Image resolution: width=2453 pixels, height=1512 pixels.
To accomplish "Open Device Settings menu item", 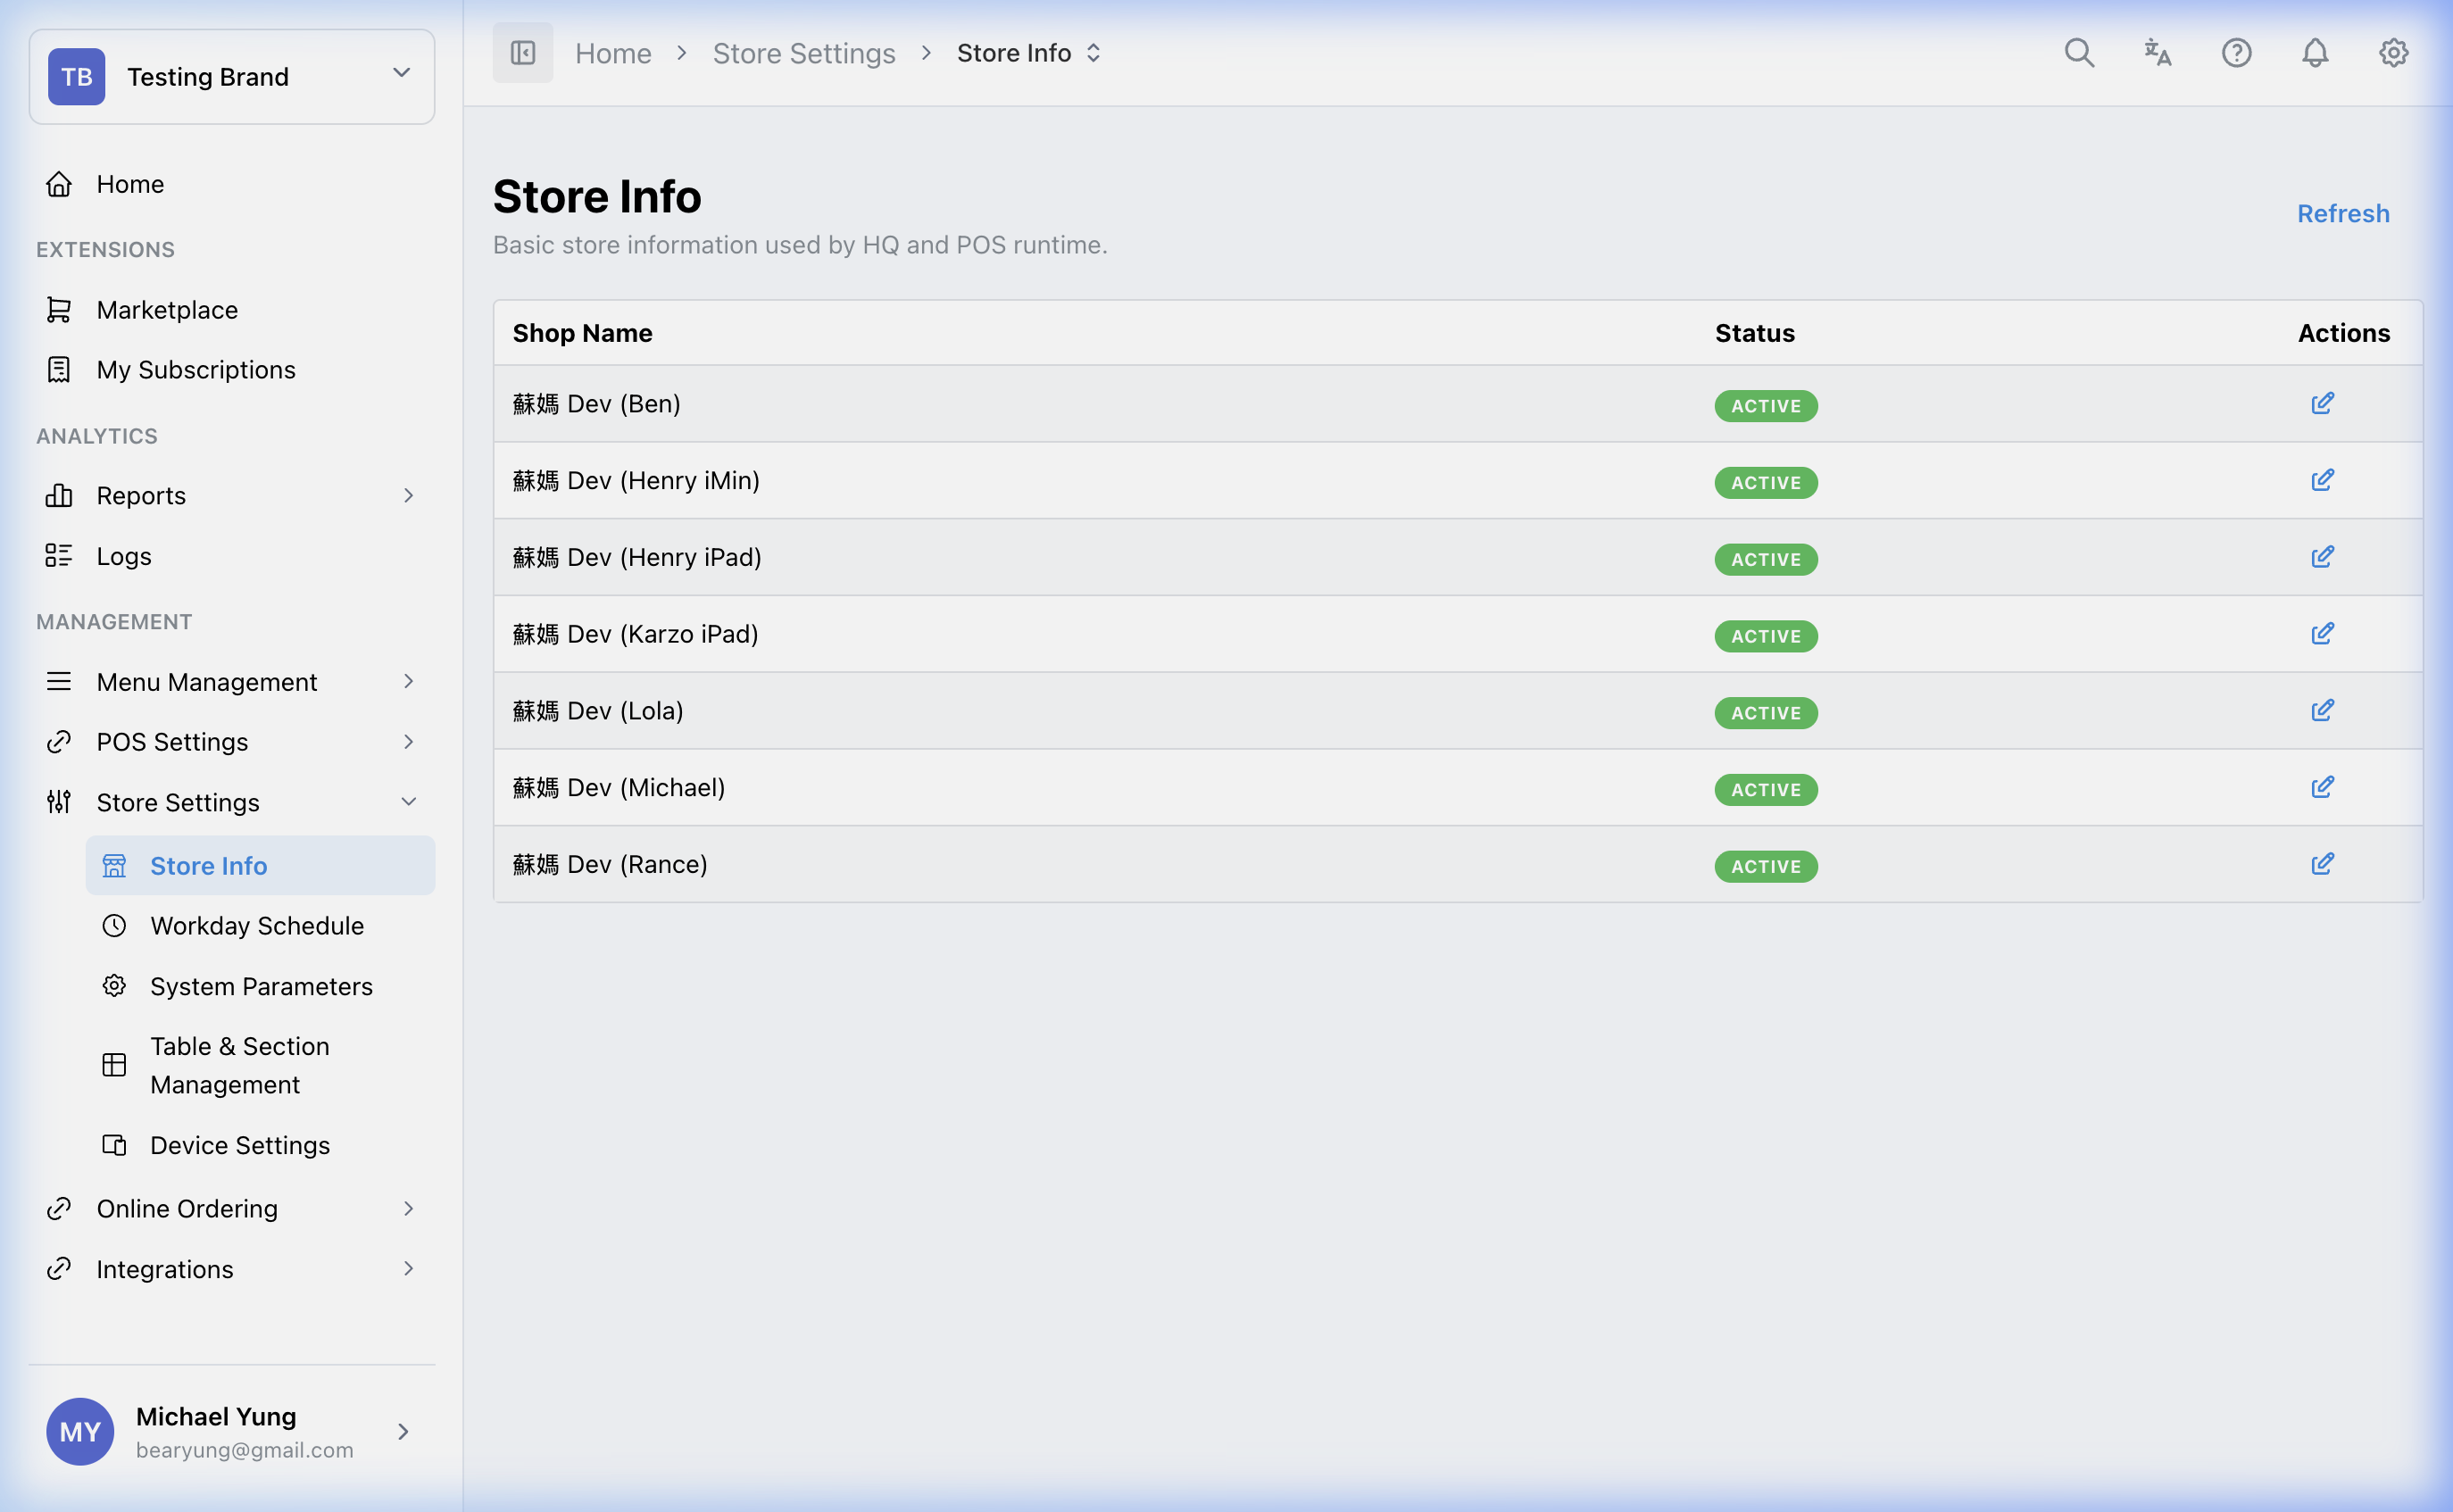I will point(240,1145).
